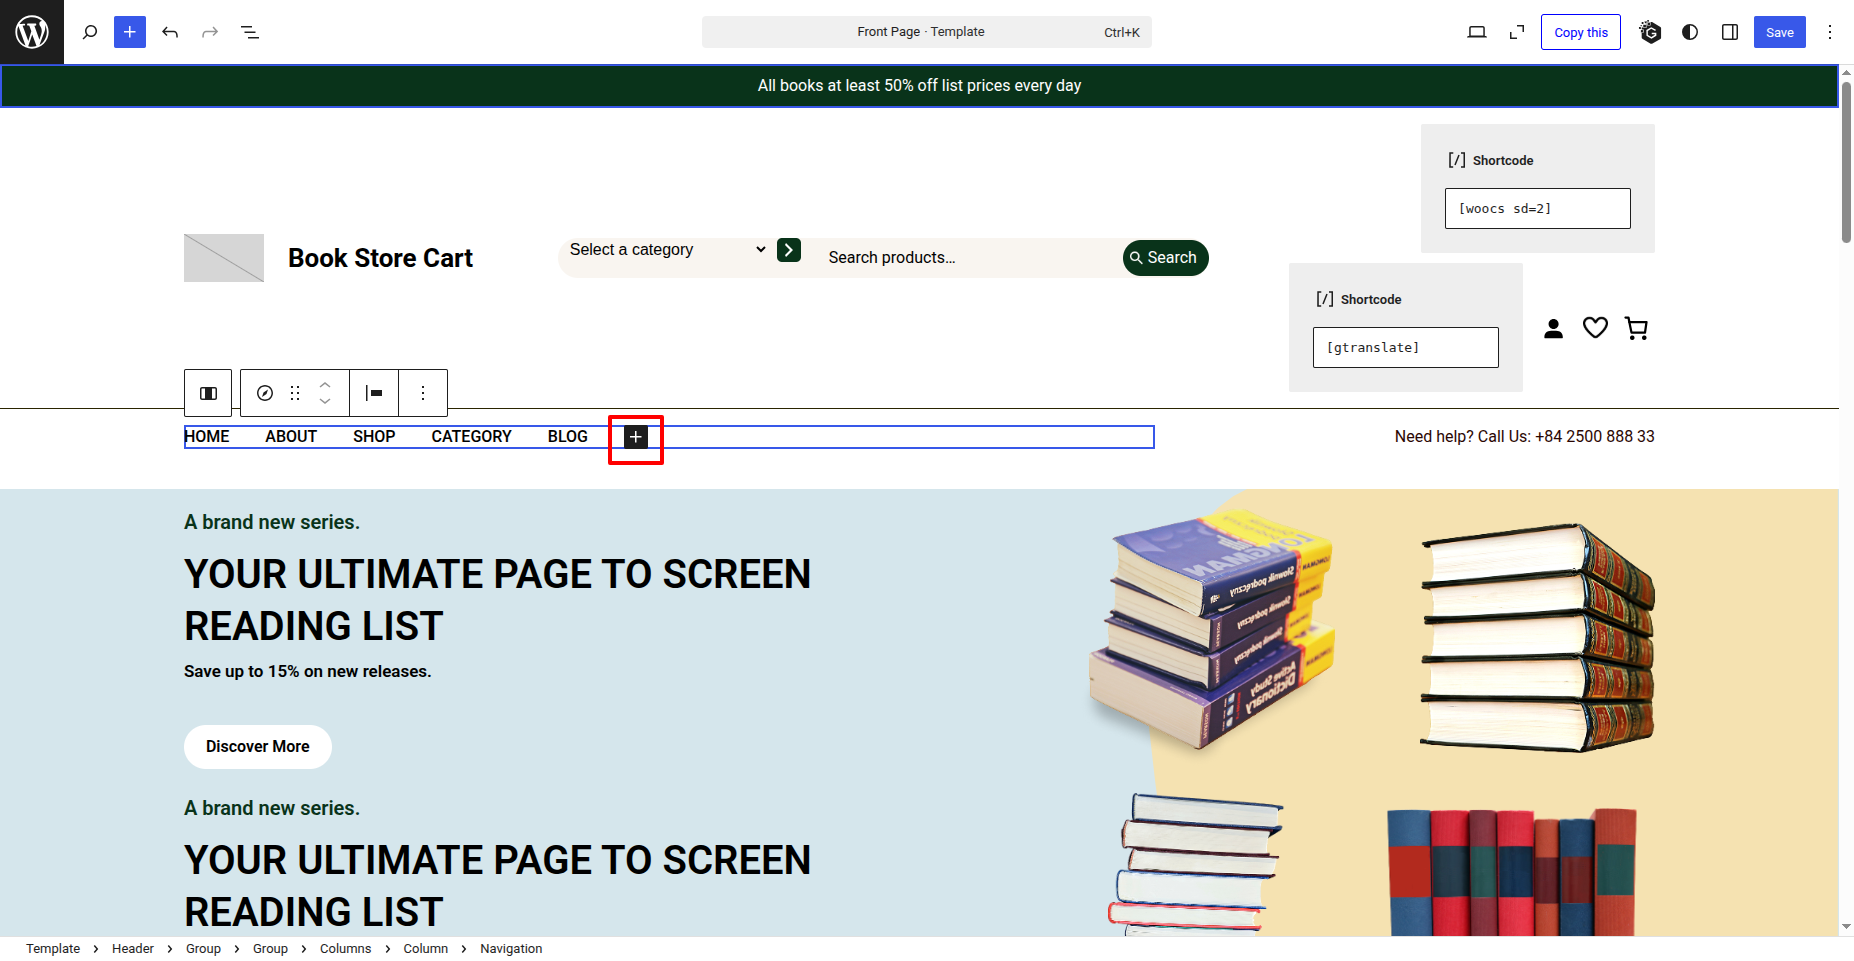
Task: Open the command palette search icon
Action: click(x=90, y=32)
